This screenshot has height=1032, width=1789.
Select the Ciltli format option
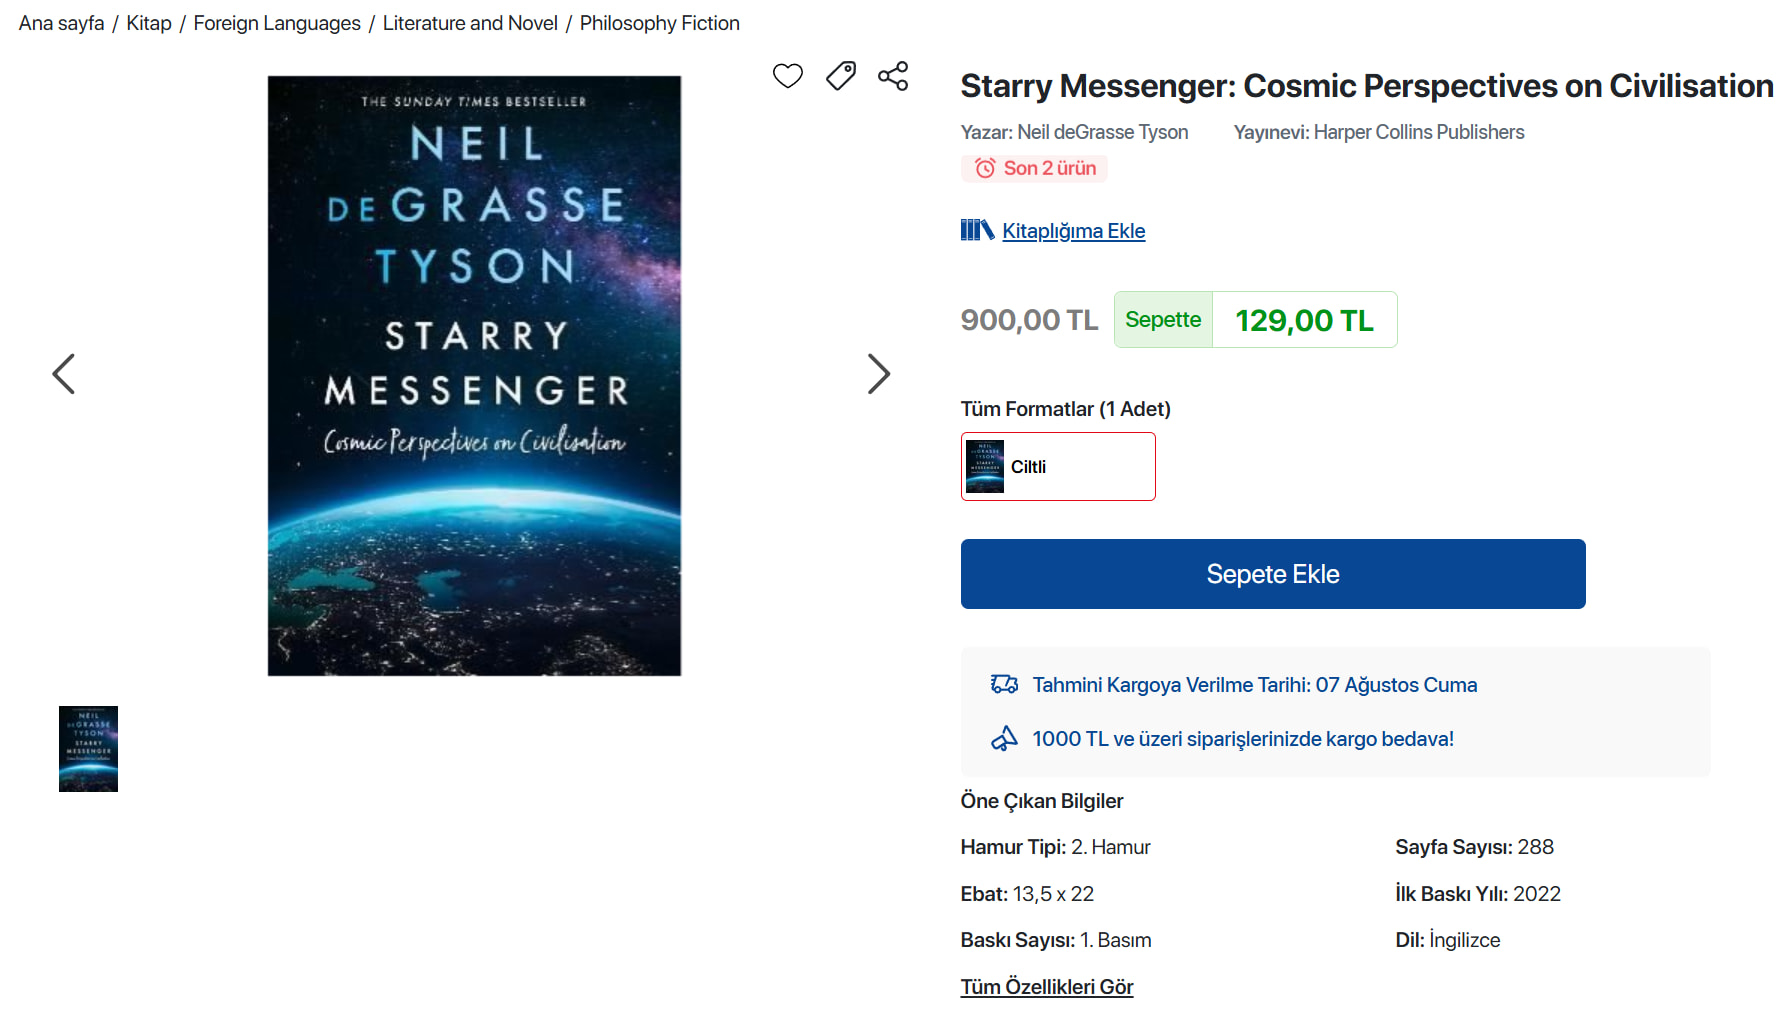[1058, 466]
